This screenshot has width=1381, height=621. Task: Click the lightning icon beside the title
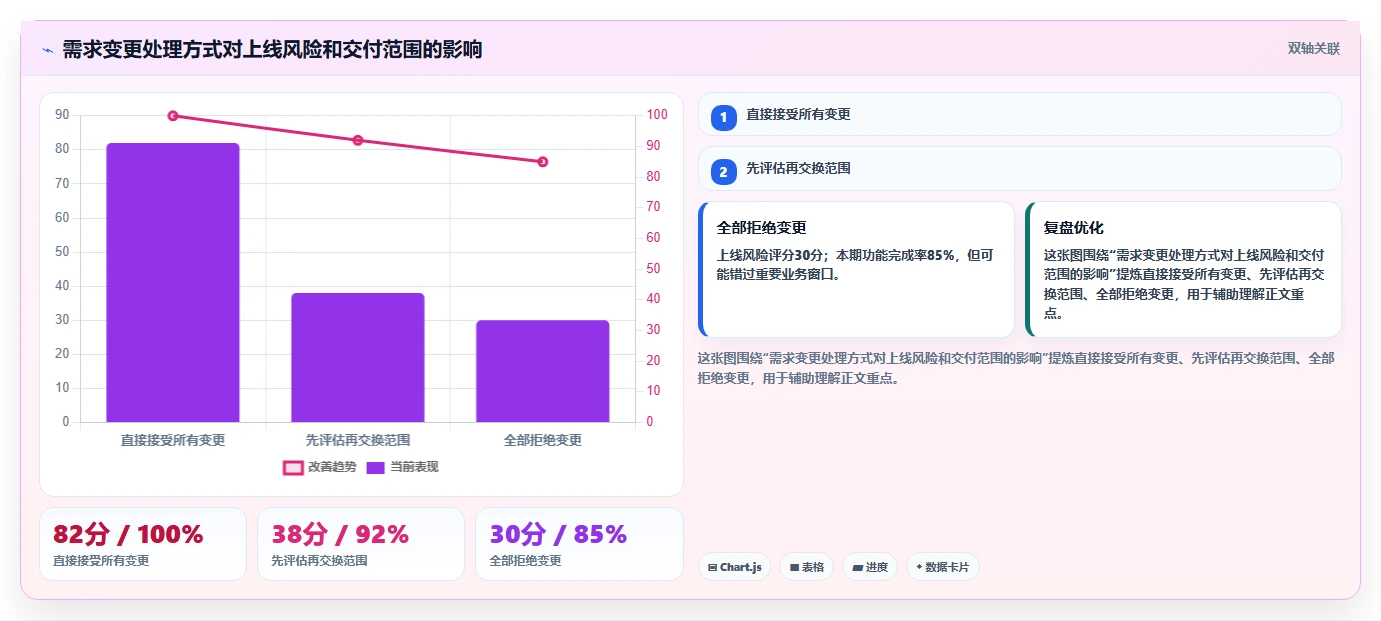[x=47, y=50]
